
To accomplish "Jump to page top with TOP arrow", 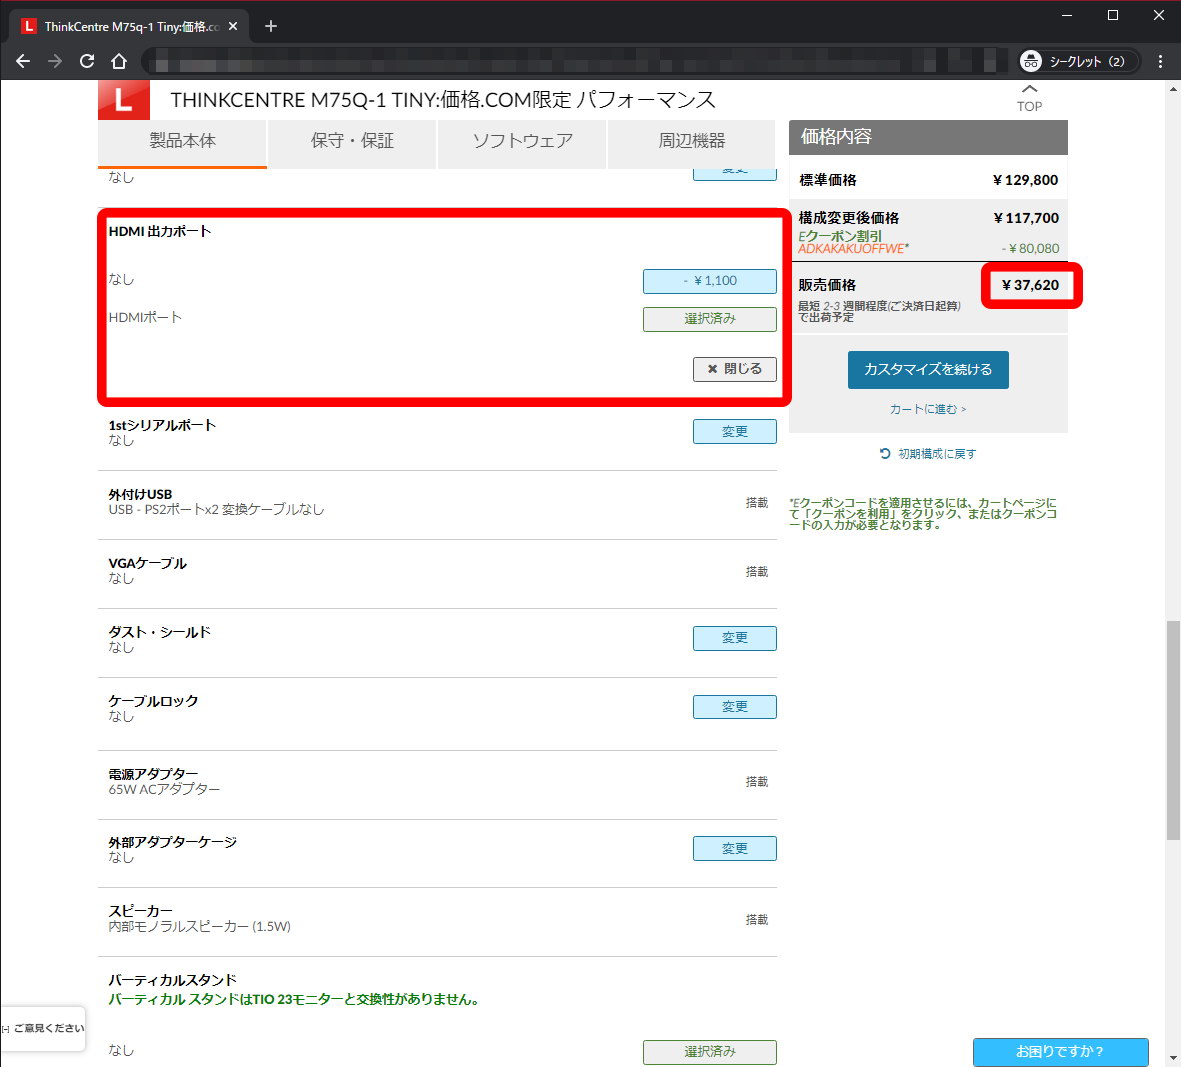I will pyautogui.click(x=1029, y=98).
